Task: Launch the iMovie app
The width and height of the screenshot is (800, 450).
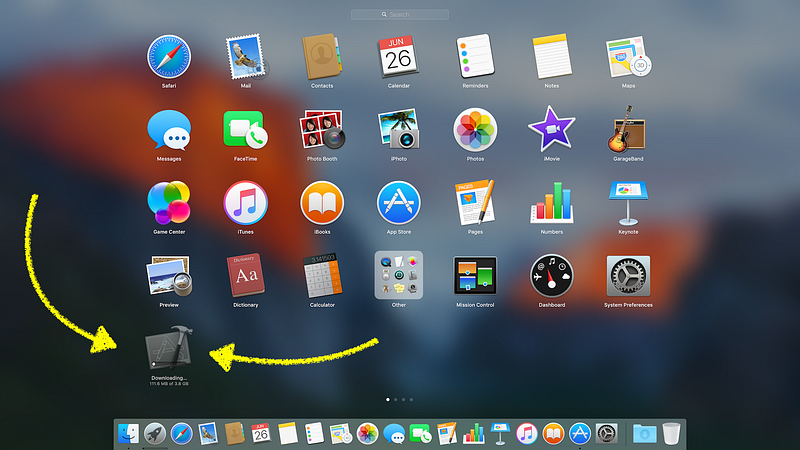Action: tap(552, 130)
